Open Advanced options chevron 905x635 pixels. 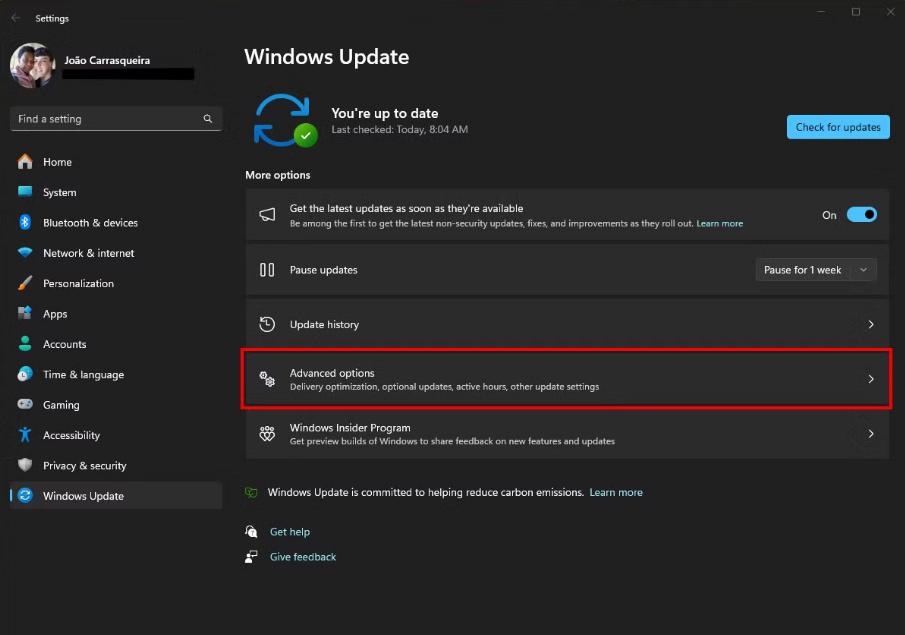[871, 379]
